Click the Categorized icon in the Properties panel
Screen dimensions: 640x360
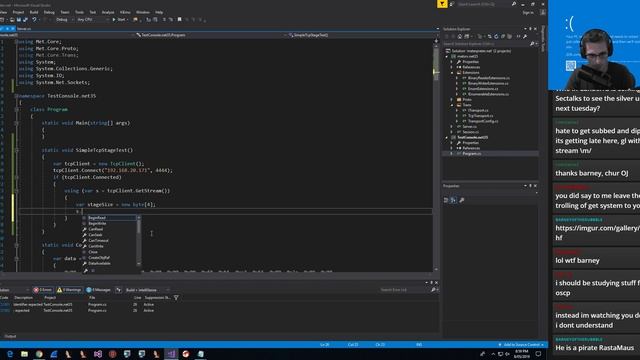click(x=446, y=200)
